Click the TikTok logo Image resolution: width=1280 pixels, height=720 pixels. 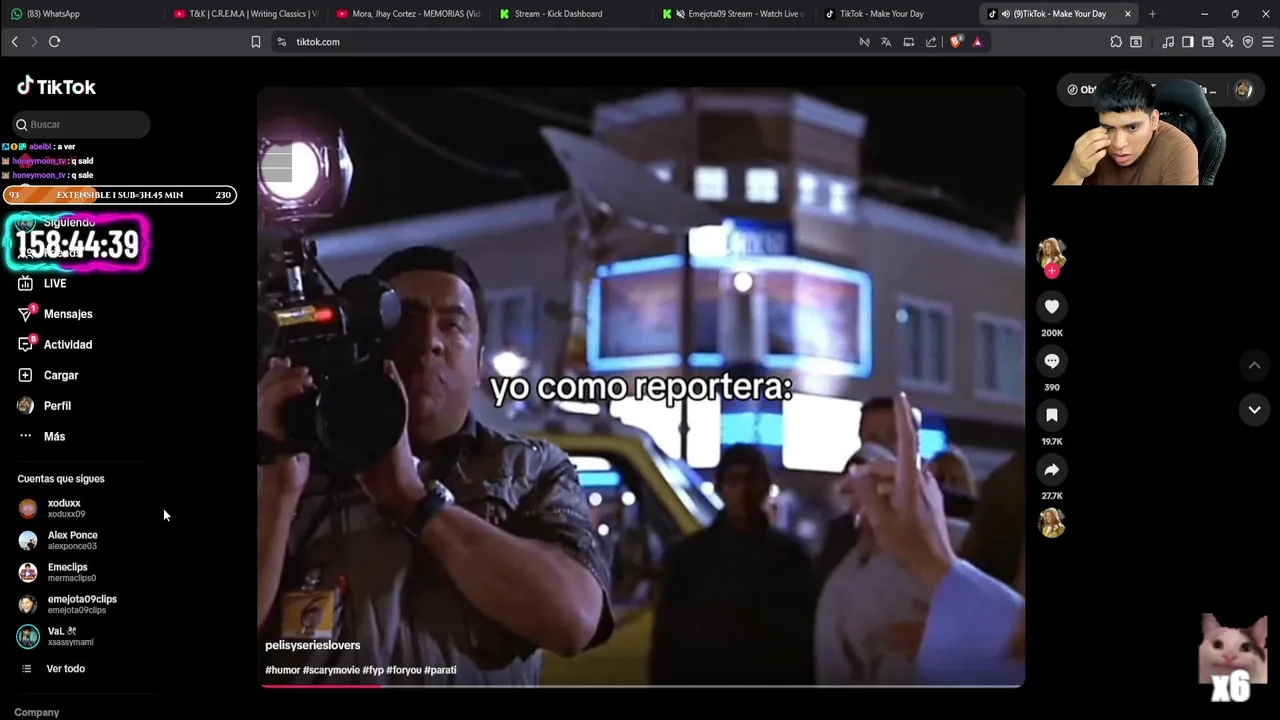[56, 87]
